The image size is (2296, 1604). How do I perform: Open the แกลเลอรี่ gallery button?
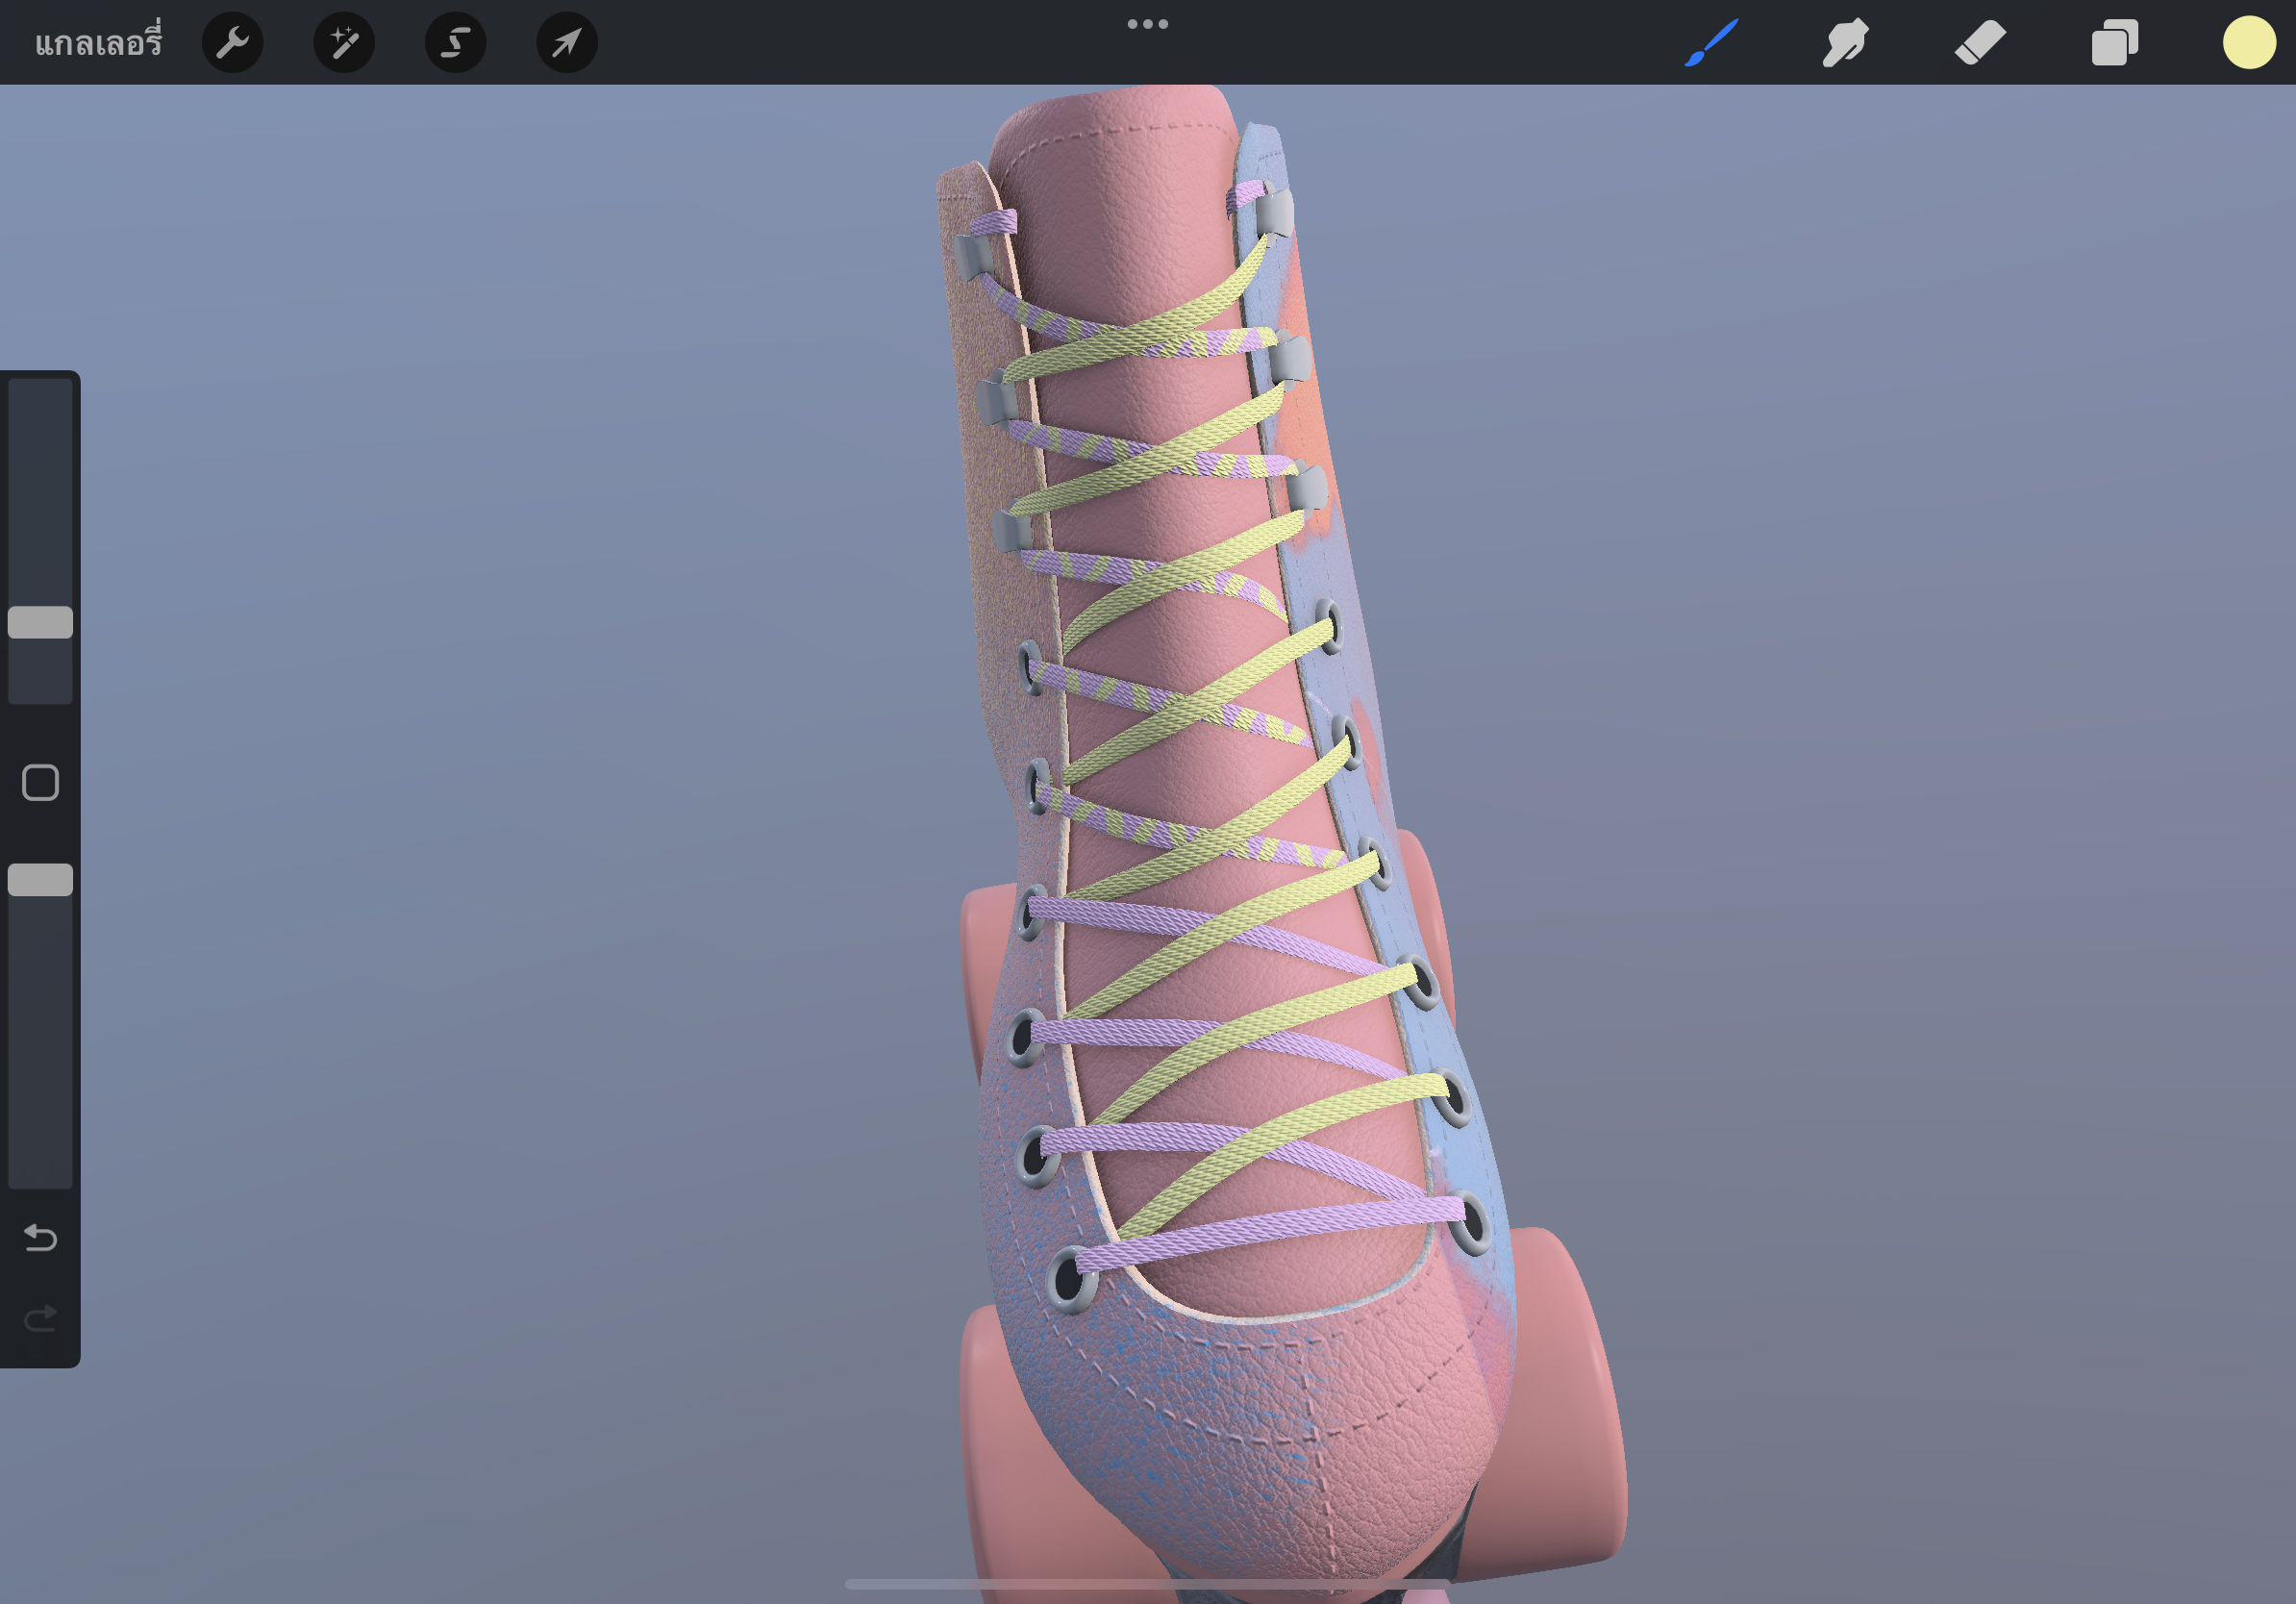point(97,42)
